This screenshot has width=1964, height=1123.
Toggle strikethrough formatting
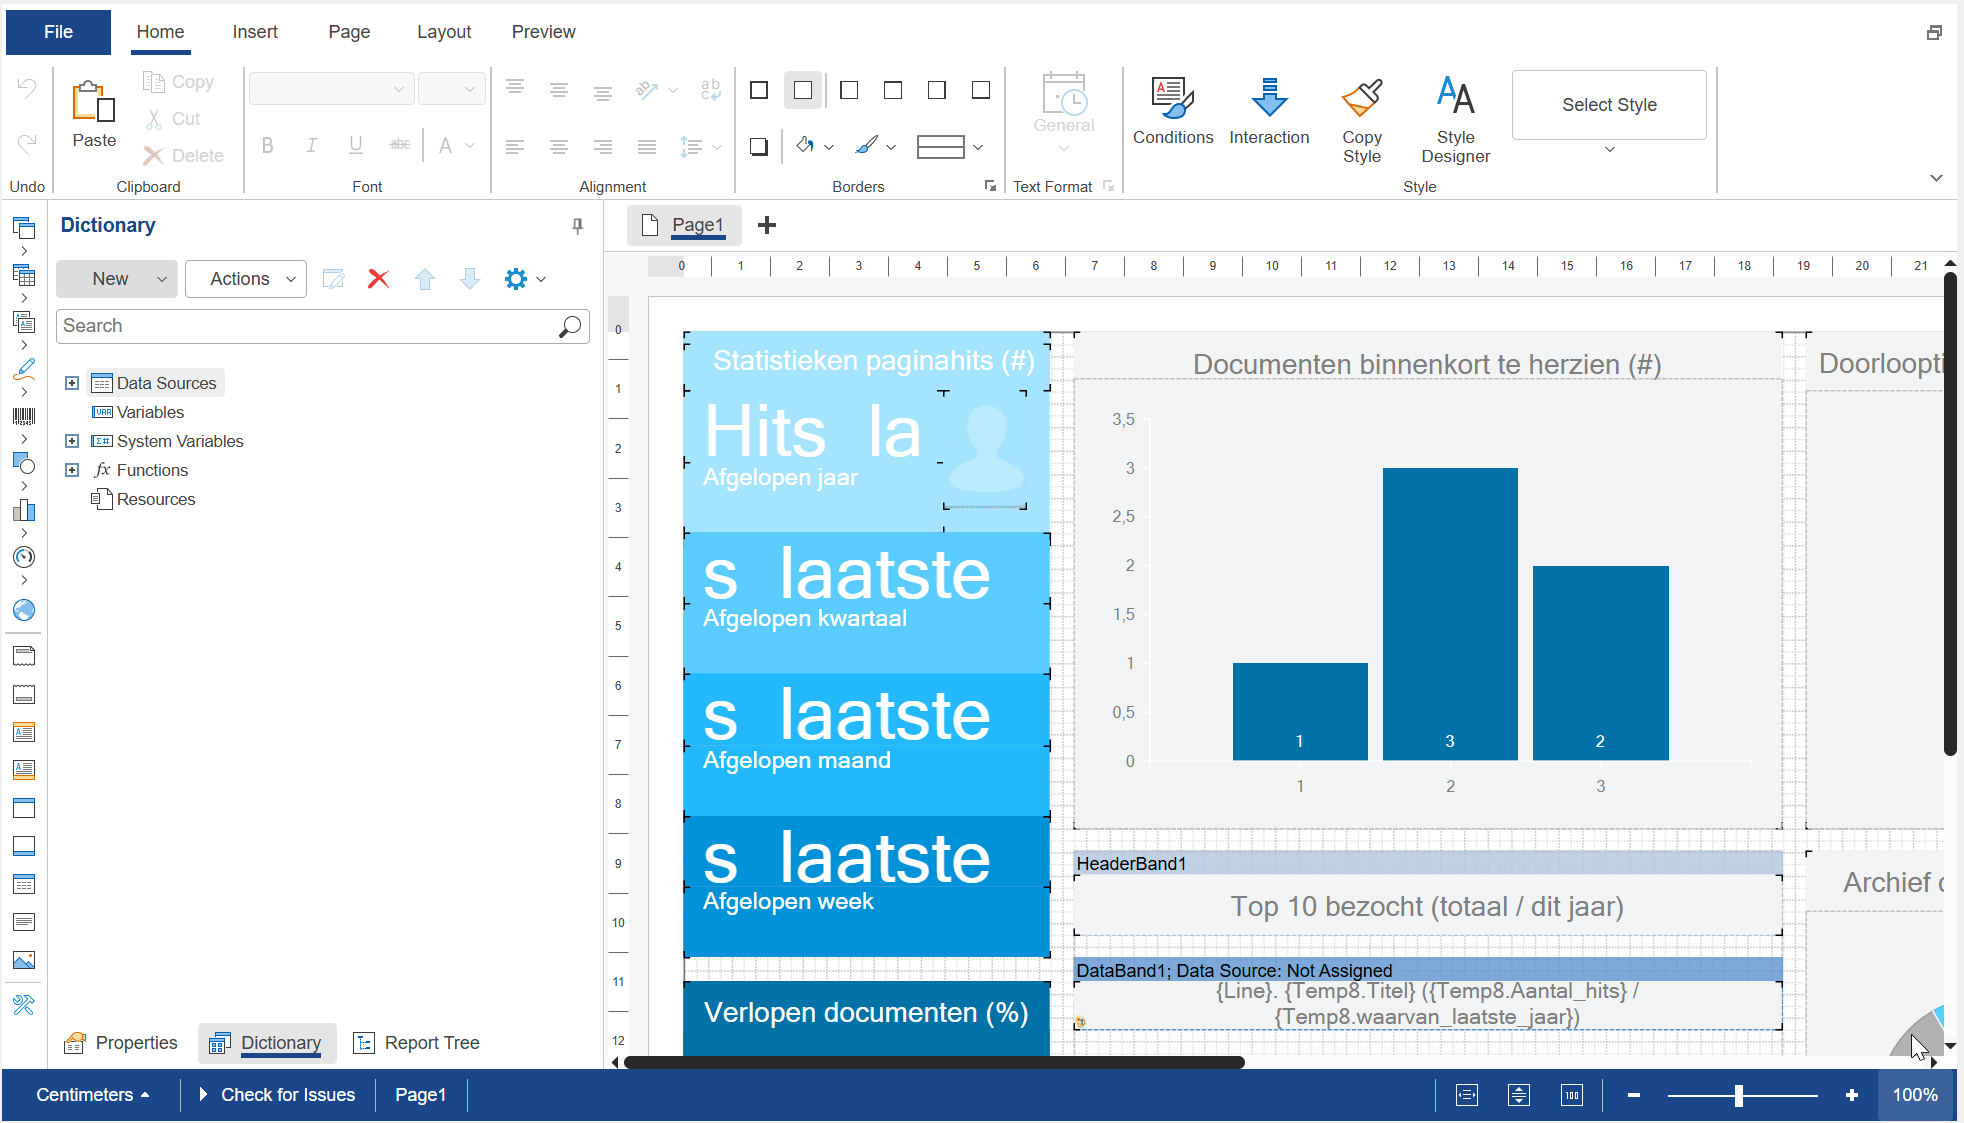tap(400, 146)
